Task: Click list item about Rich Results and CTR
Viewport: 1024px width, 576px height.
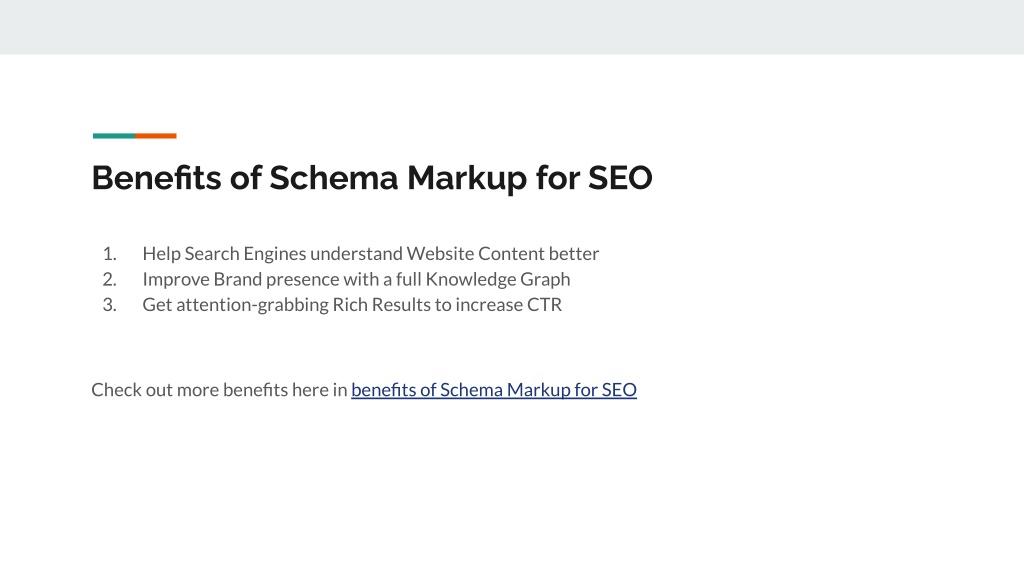Action: tap(352, 305)
